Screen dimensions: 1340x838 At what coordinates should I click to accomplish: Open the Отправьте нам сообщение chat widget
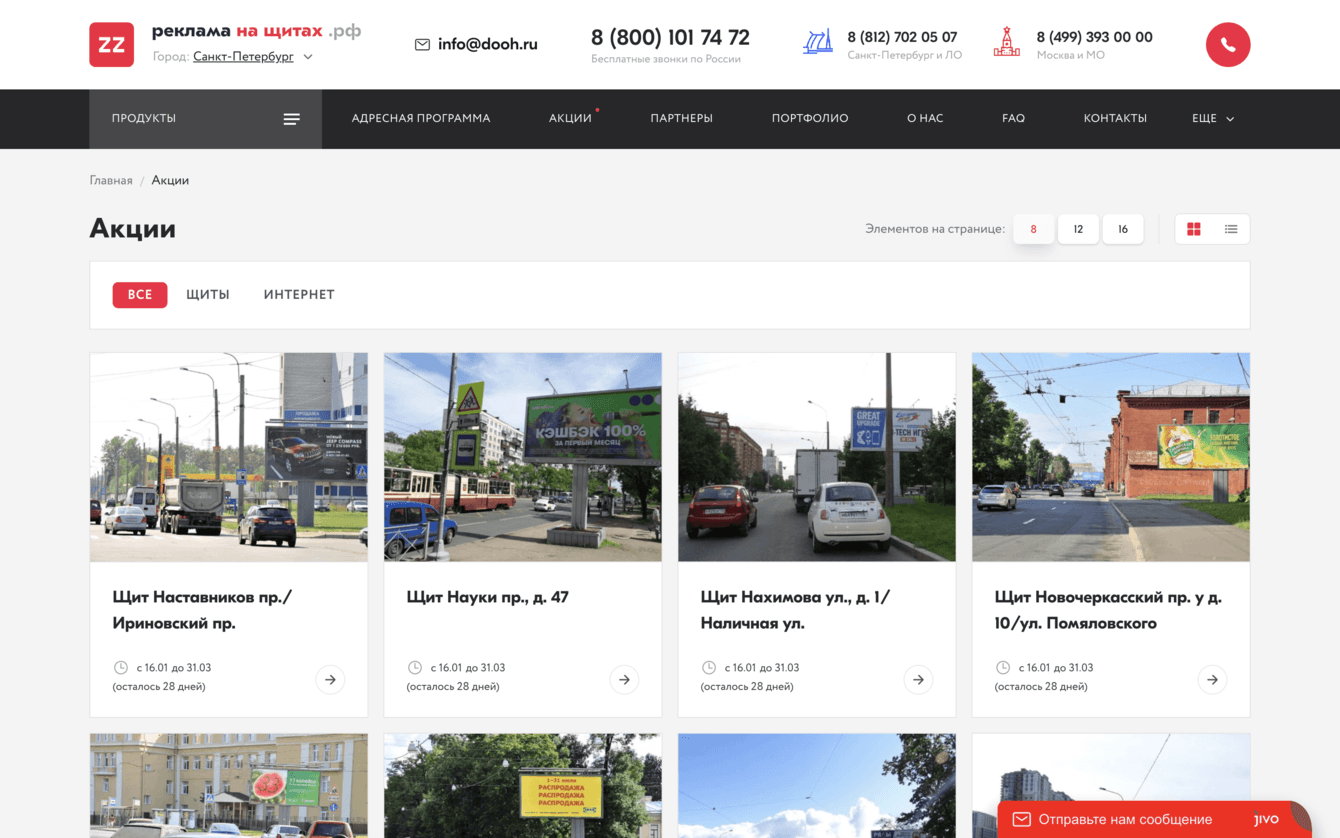point(1154,819)
